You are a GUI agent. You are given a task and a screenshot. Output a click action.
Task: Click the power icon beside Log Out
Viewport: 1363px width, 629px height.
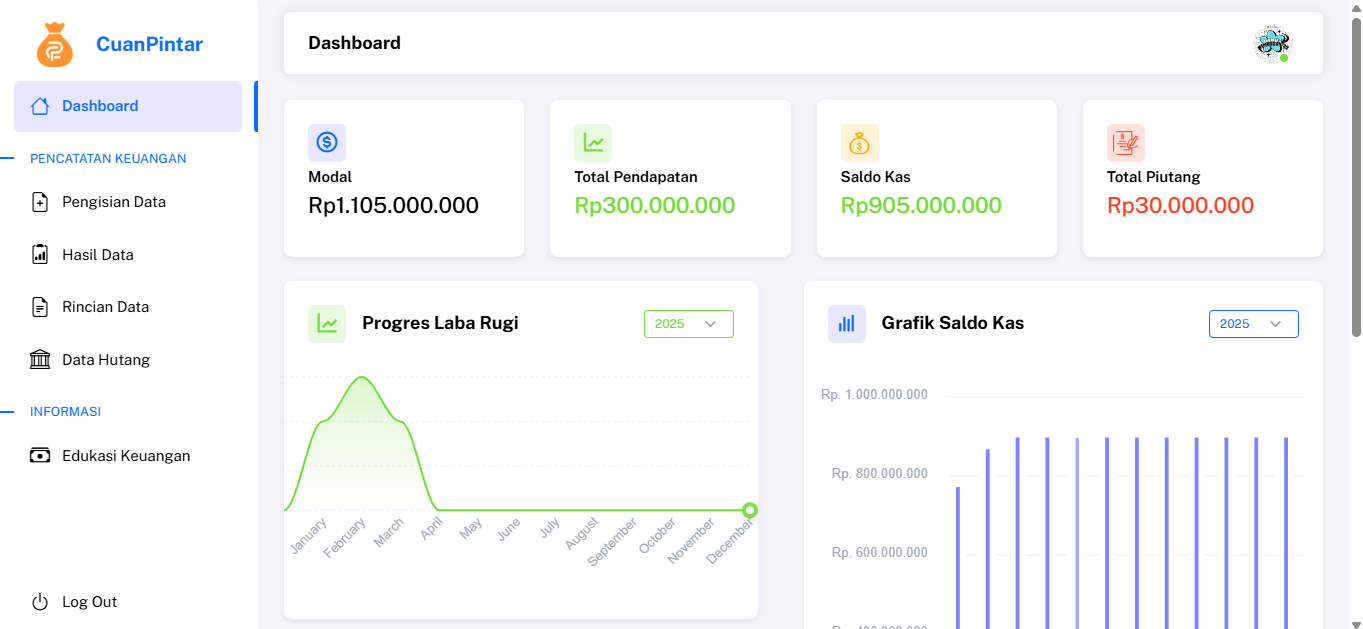(x=40, y=602)
